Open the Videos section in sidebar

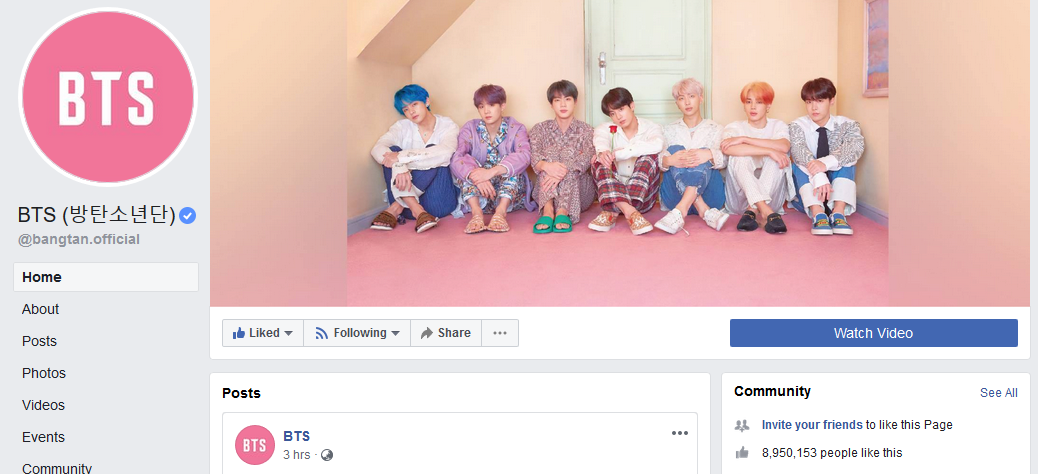point(43,405)
